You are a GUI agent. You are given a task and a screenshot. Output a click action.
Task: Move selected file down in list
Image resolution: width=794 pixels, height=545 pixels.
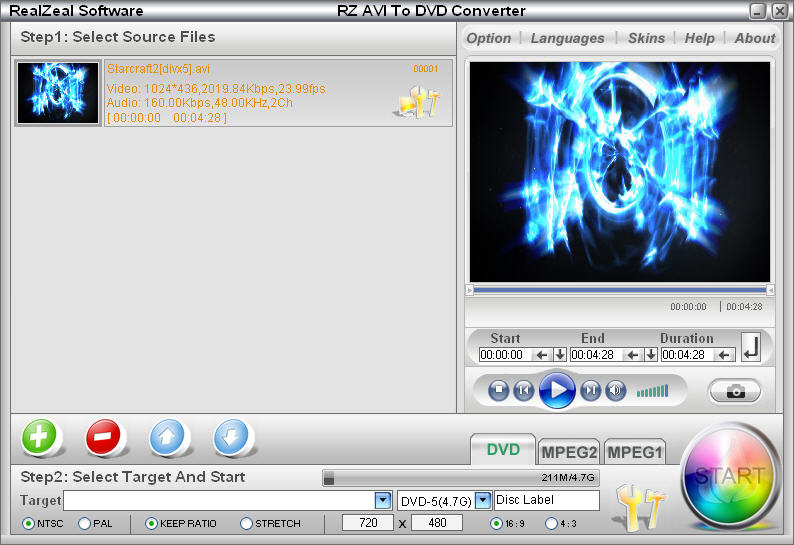232,437
